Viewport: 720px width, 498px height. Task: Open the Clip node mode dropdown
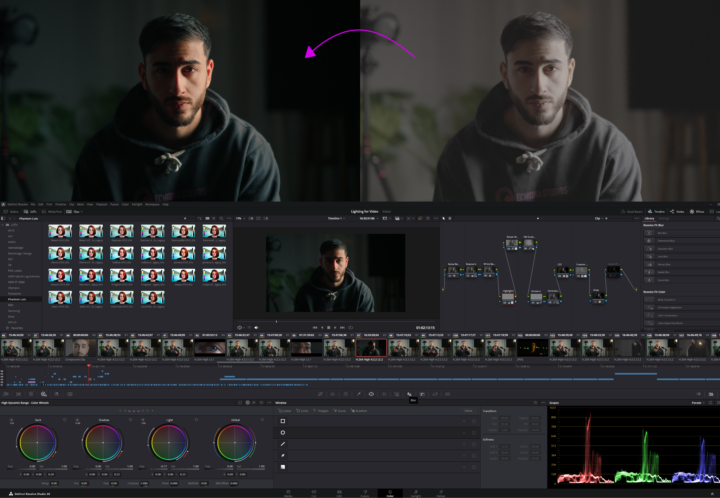[x=599, y=218]
